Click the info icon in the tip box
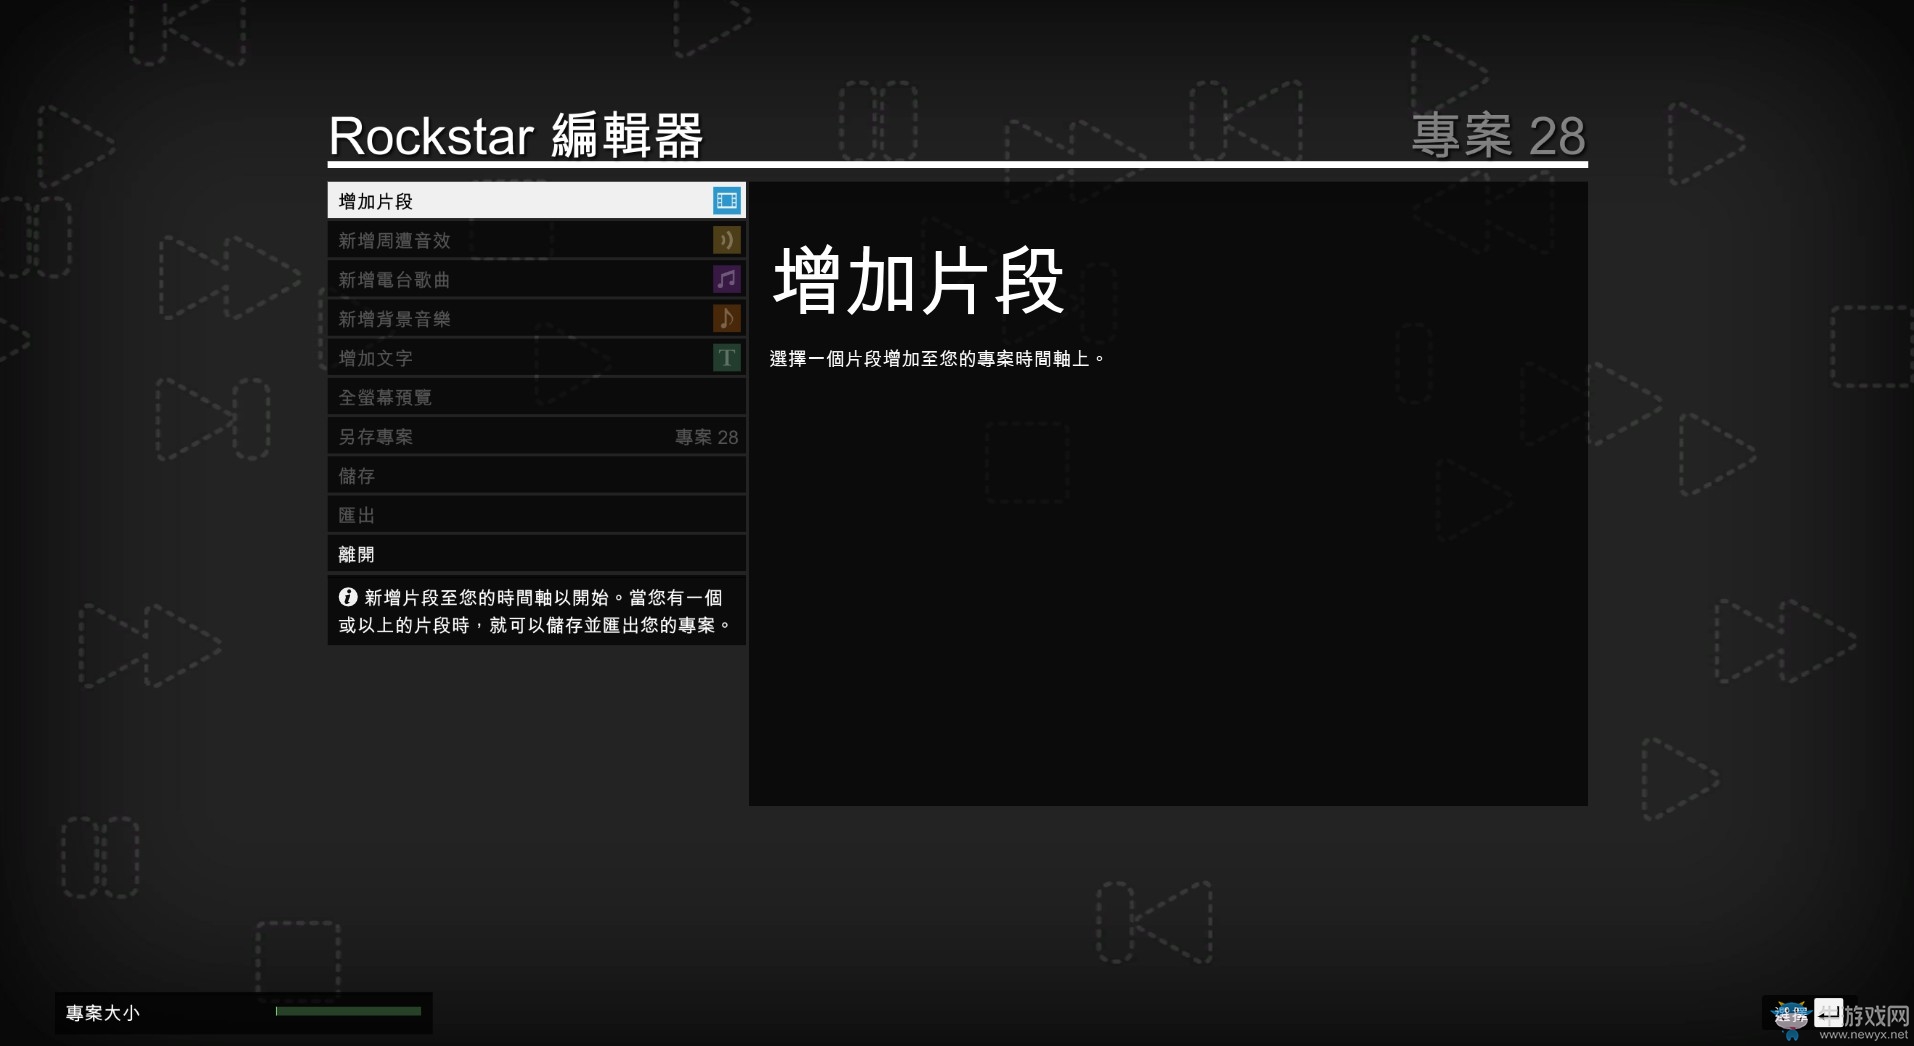 pos(347,597)
